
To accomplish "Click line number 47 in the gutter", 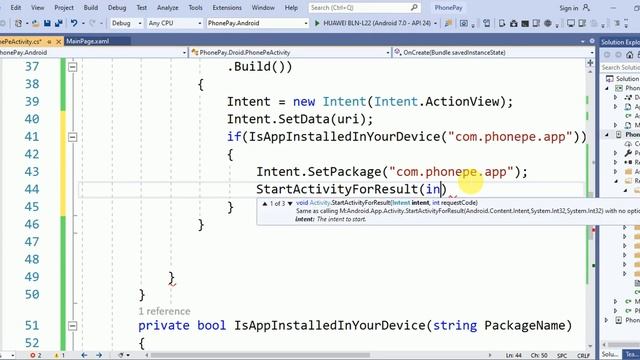I will [x=32, y=242].
